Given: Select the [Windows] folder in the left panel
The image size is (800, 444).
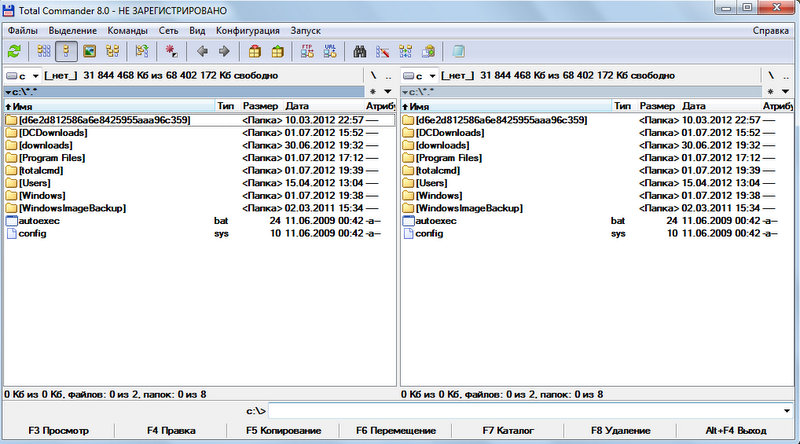Looking at the screenshot, I should [x=199, y=195].
